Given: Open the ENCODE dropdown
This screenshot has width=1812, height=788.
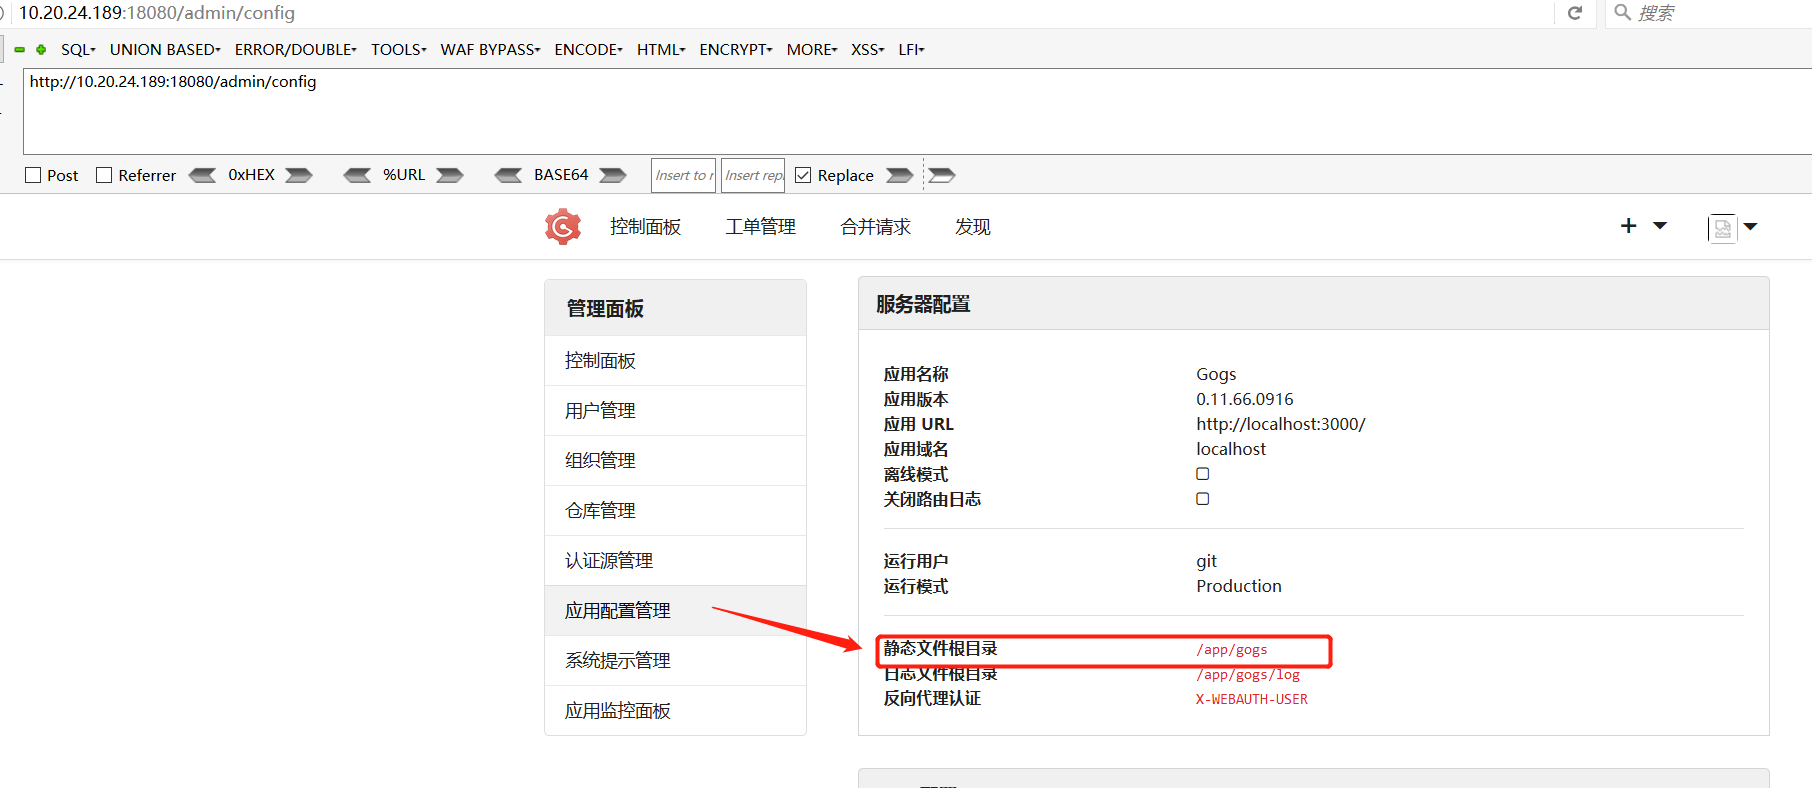Looking at the screenshot, I should tap(588, 49).
